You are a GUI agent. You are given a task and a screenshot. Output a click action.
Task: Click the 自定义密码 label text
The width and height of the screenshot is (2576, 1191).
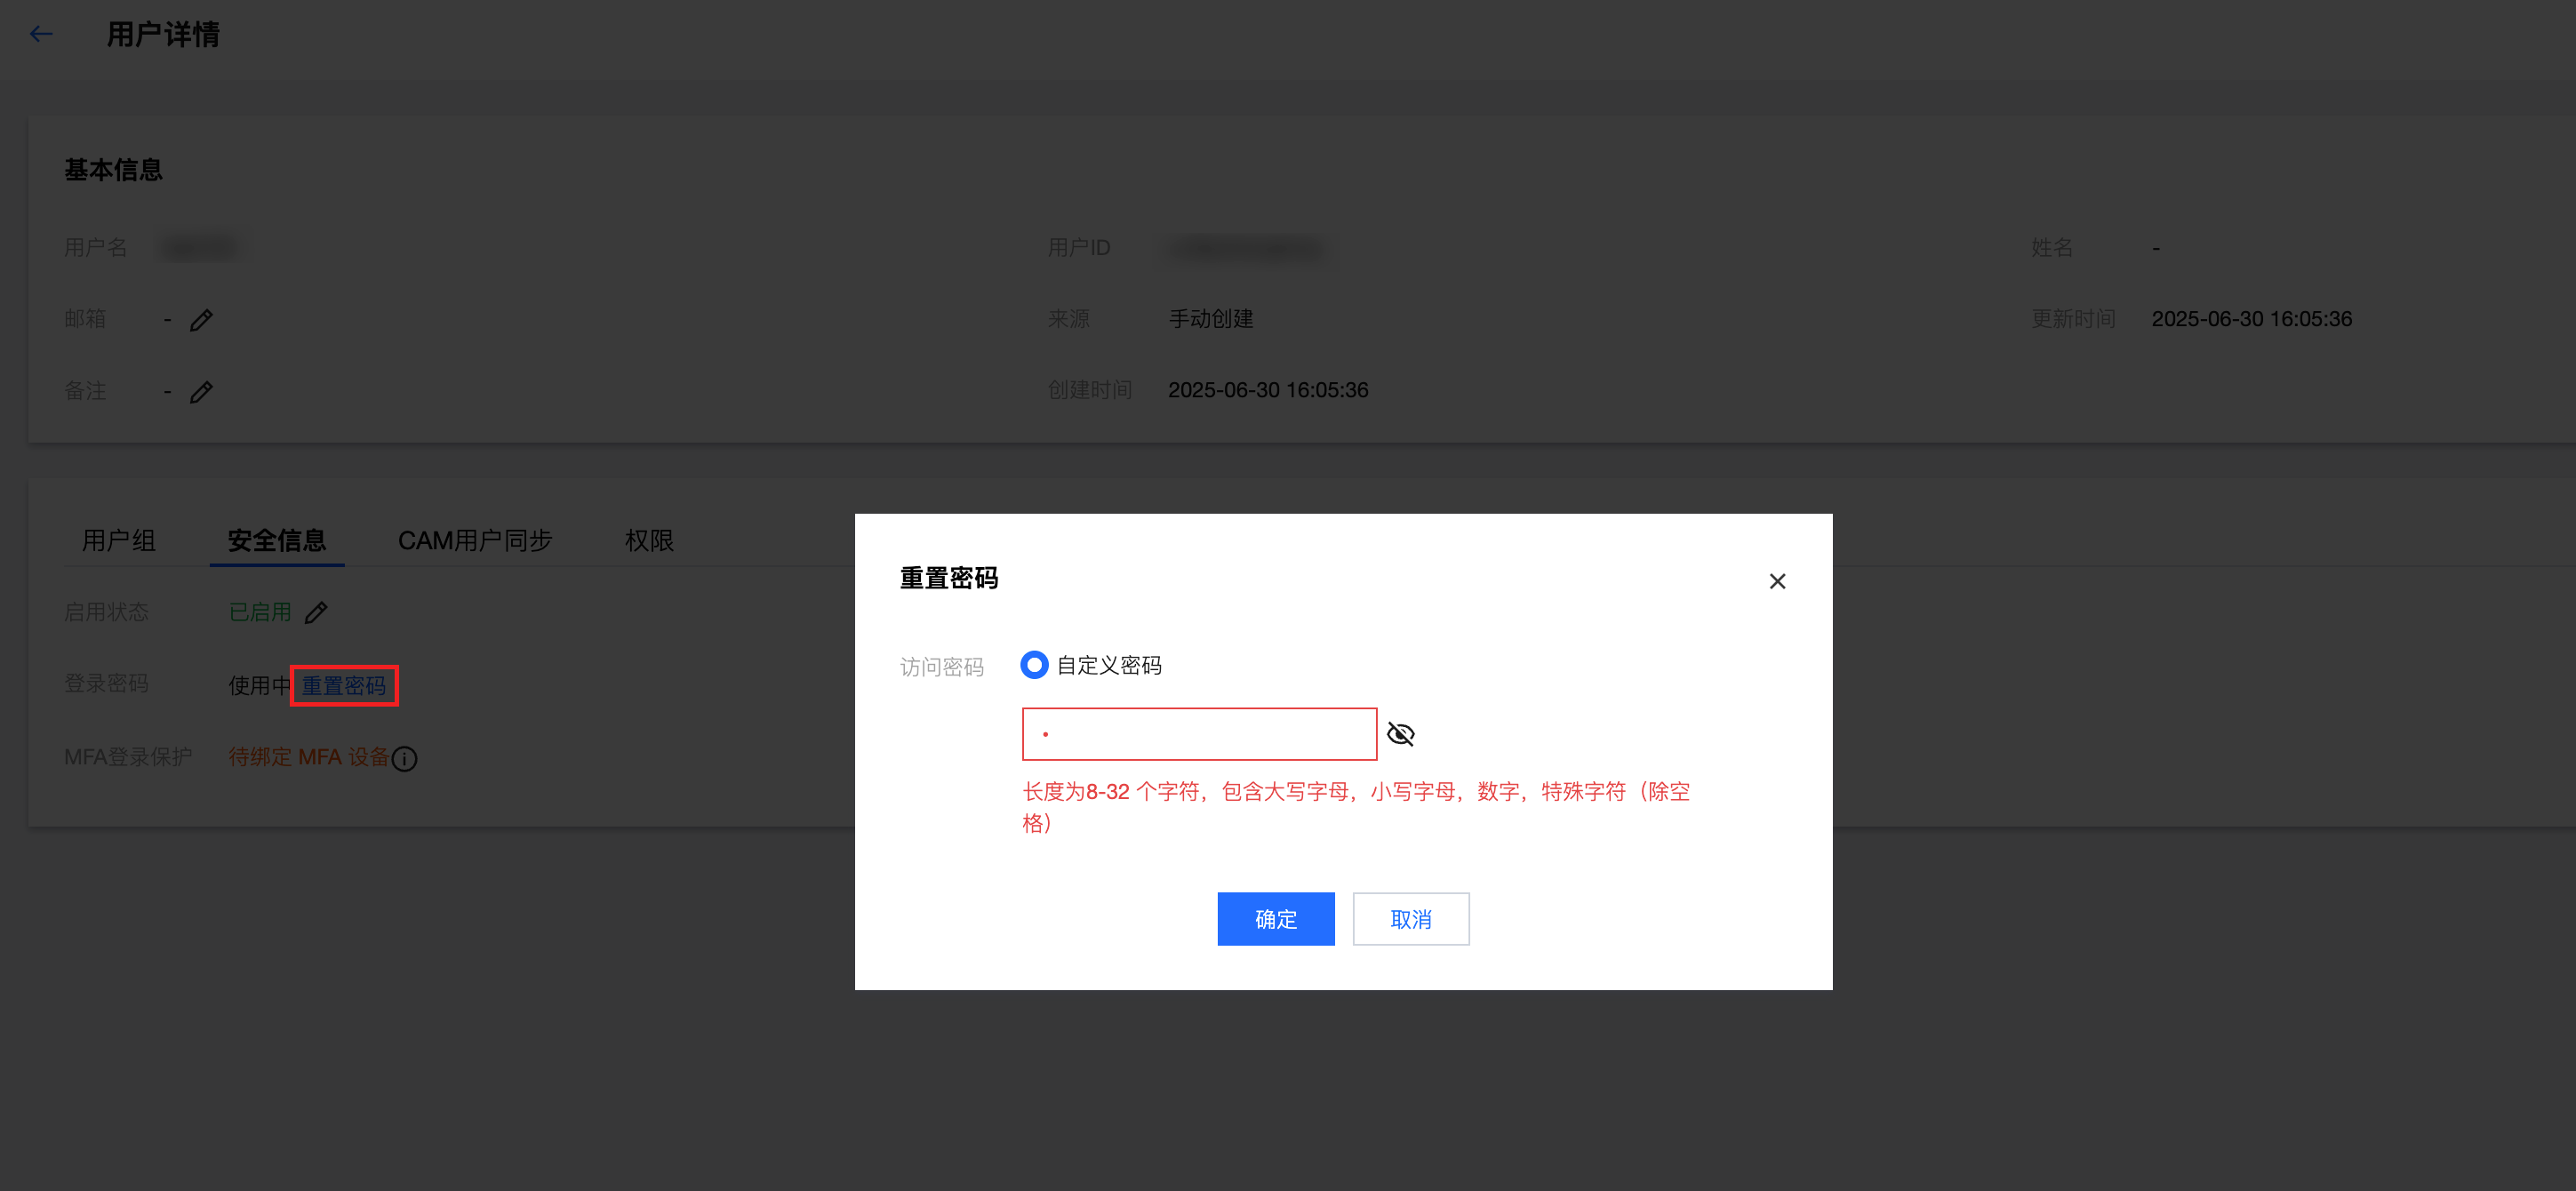(x=1109, y=666)
